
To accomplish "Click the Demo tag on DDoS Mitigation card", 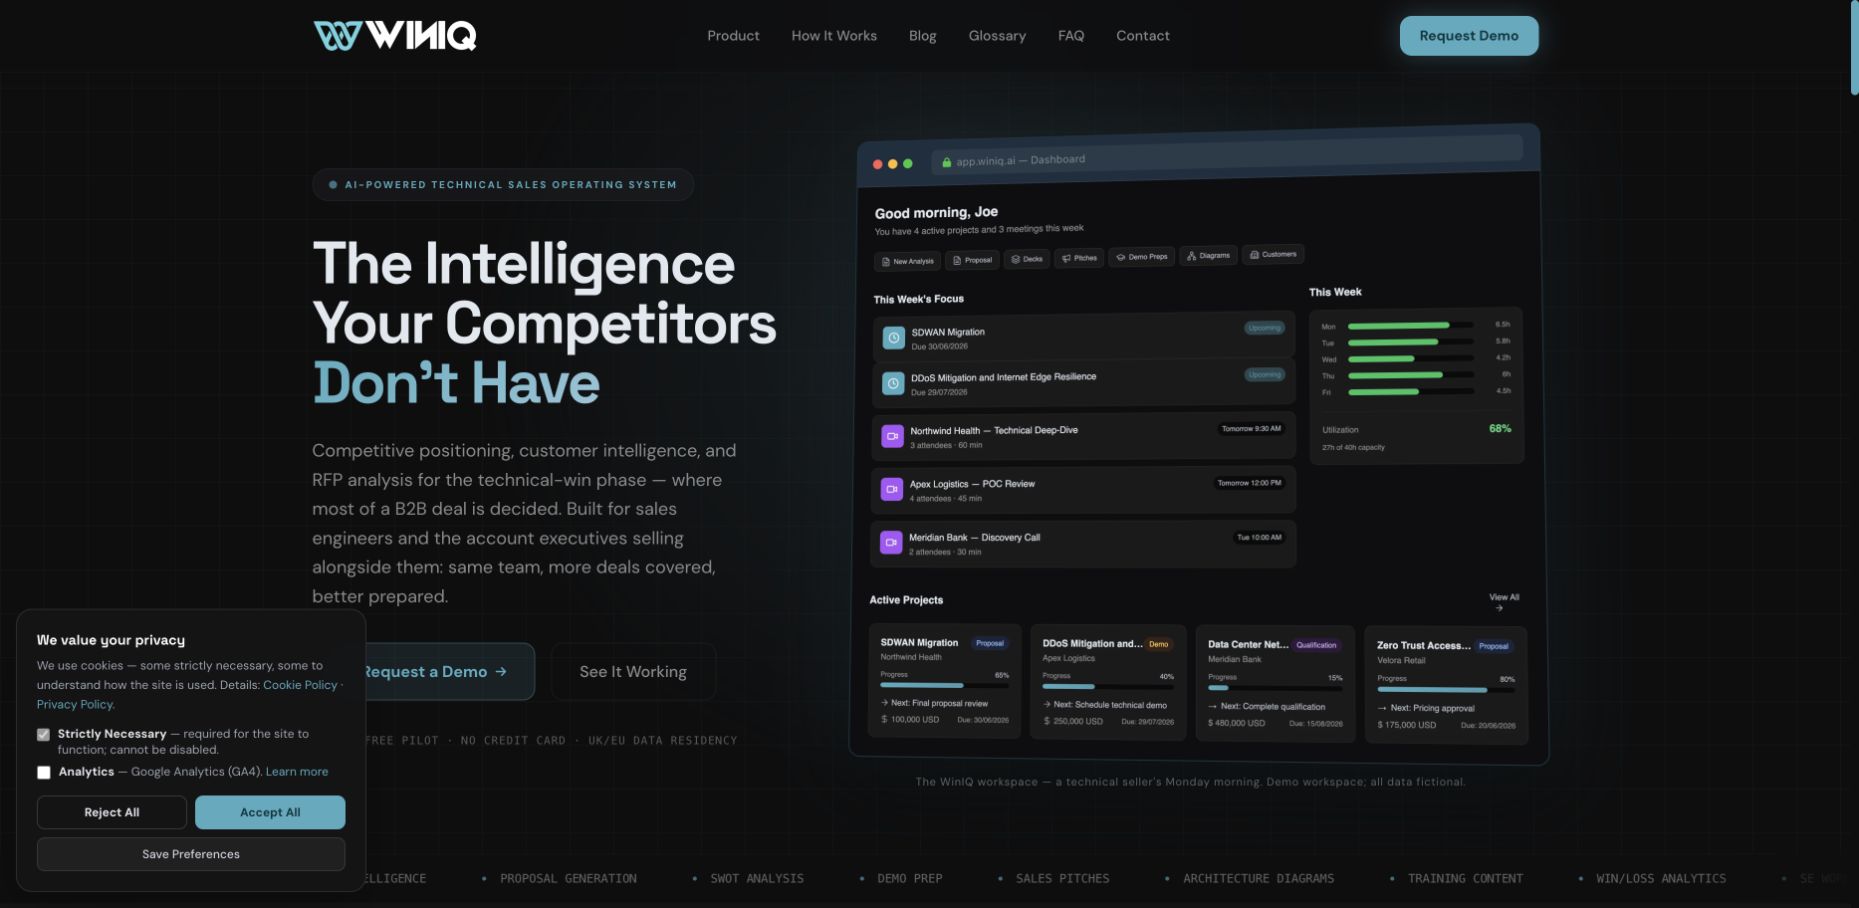I will [1159, 644].
